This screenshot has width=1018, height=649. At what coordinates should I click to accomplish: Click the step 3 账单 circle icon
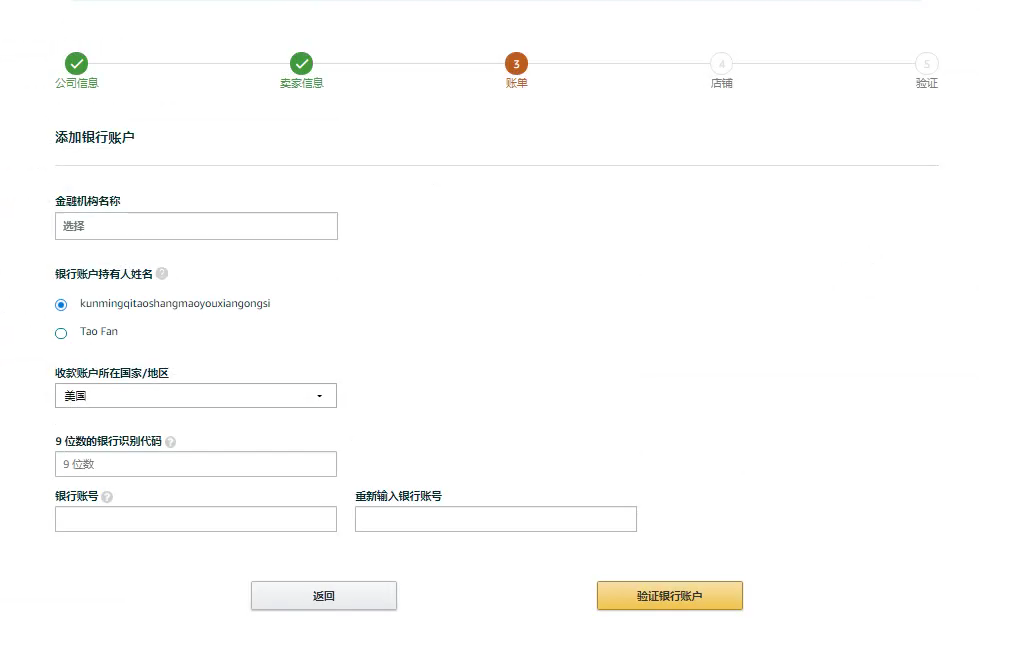(x=516, y=64)
